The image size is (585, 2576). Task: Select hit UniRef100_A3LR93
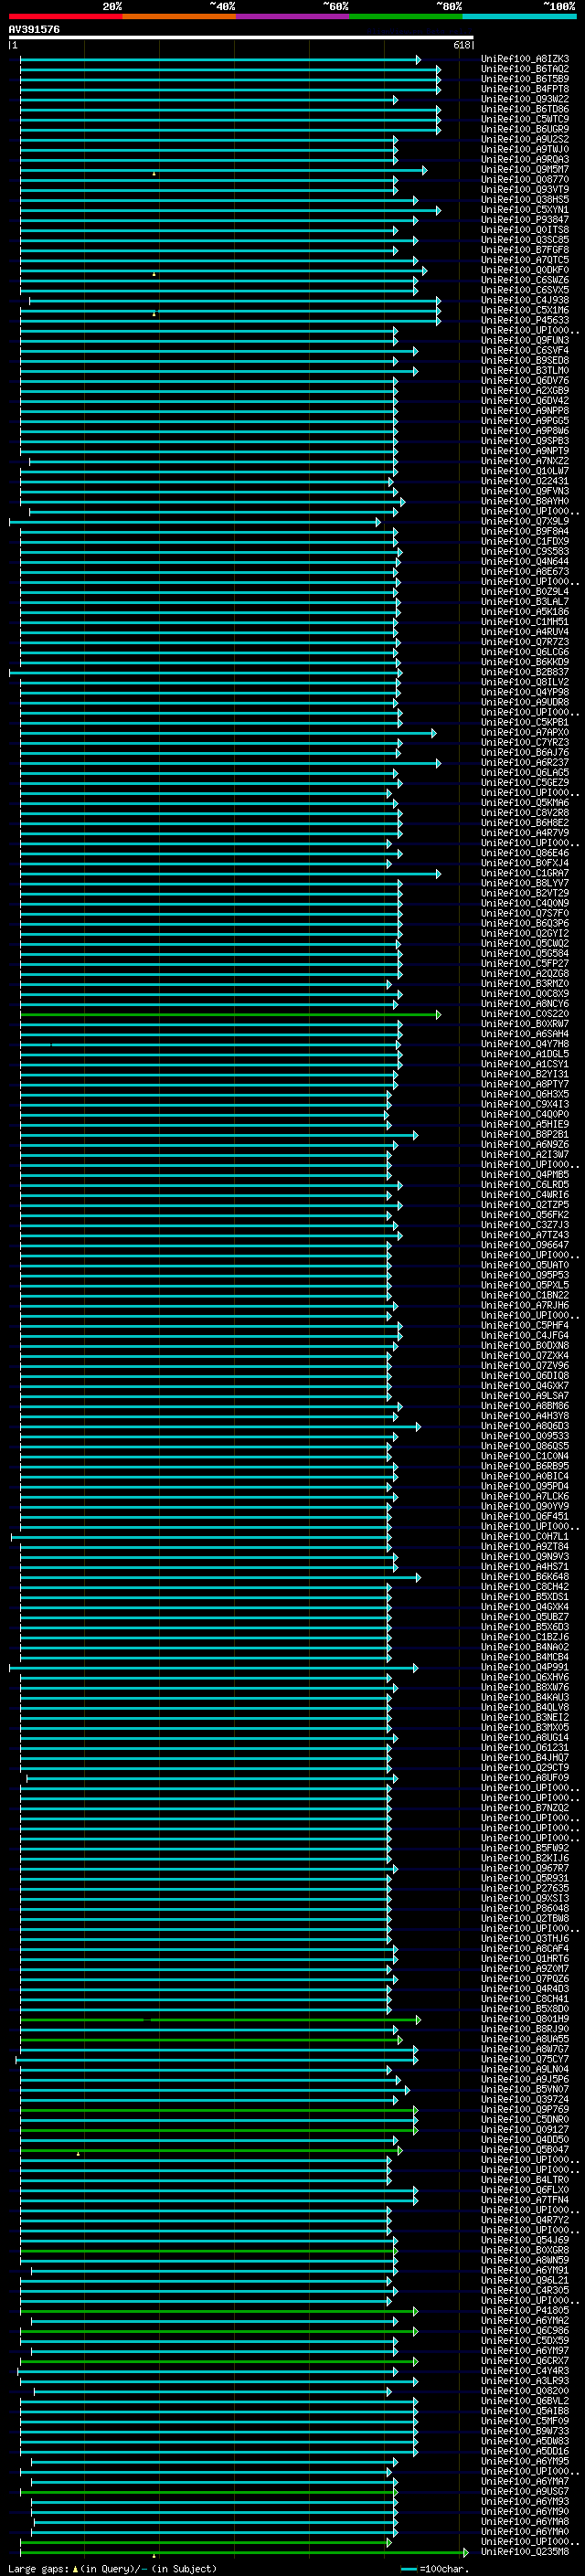pos(524,2381)
